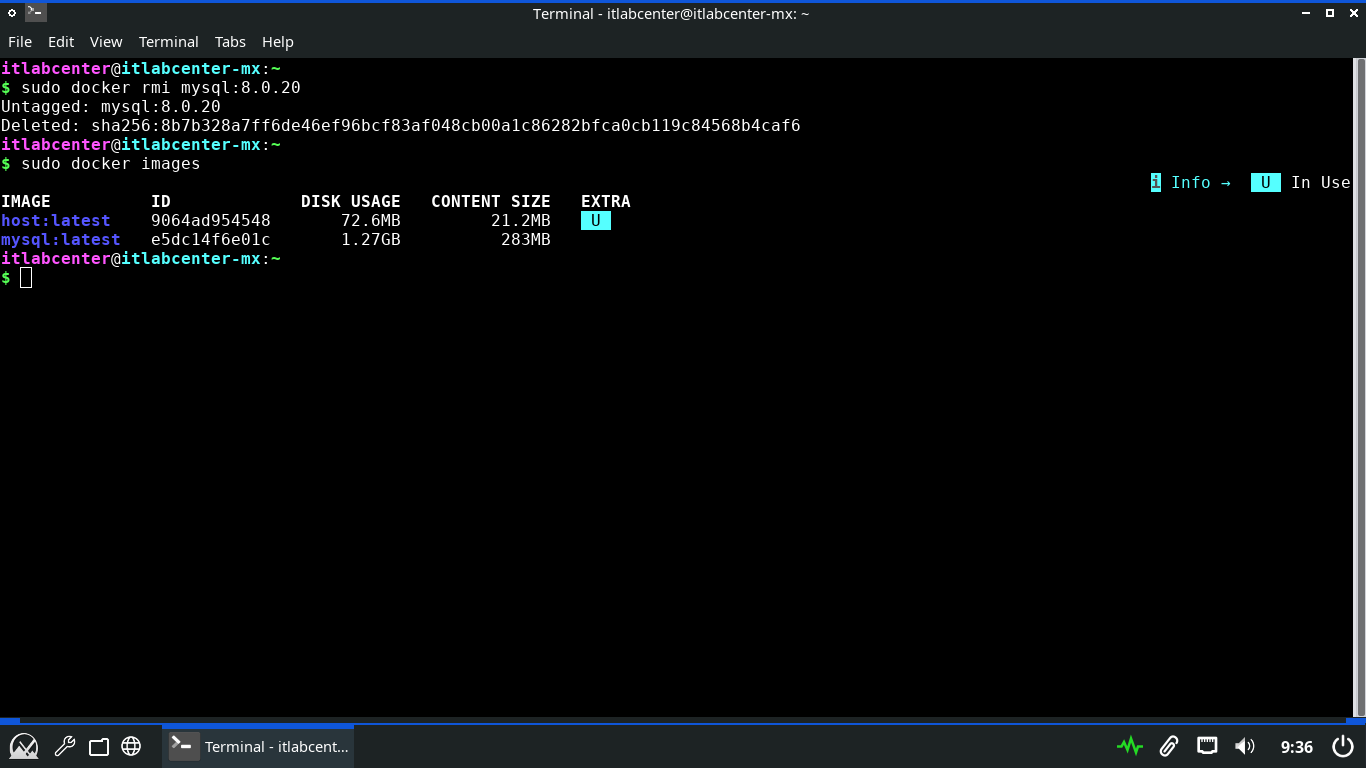Open the MX Linux application menu
The image size is (1366, 768).
pyautogui.click(x=24, y=746)
